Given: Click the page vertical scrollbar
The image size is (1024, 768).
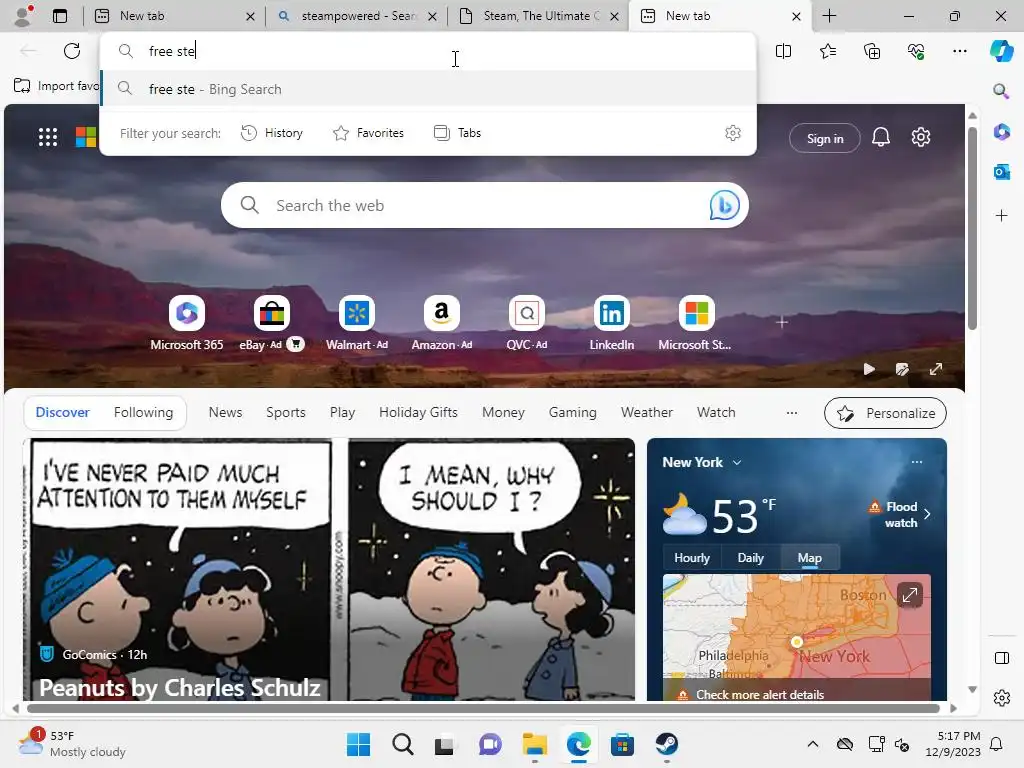Looking at the screenshot, I should 972,229.
